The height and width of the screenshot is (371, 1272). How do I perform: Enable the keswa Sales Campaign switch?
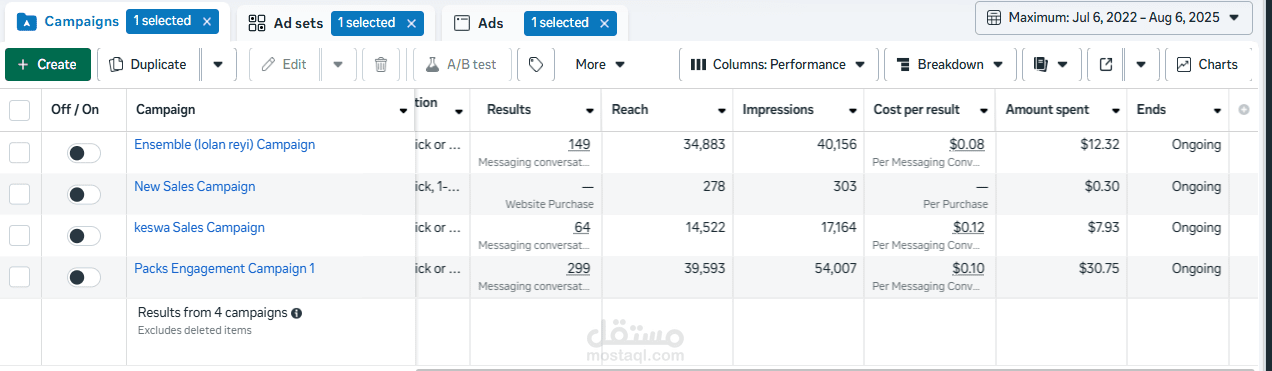(84, 236)
